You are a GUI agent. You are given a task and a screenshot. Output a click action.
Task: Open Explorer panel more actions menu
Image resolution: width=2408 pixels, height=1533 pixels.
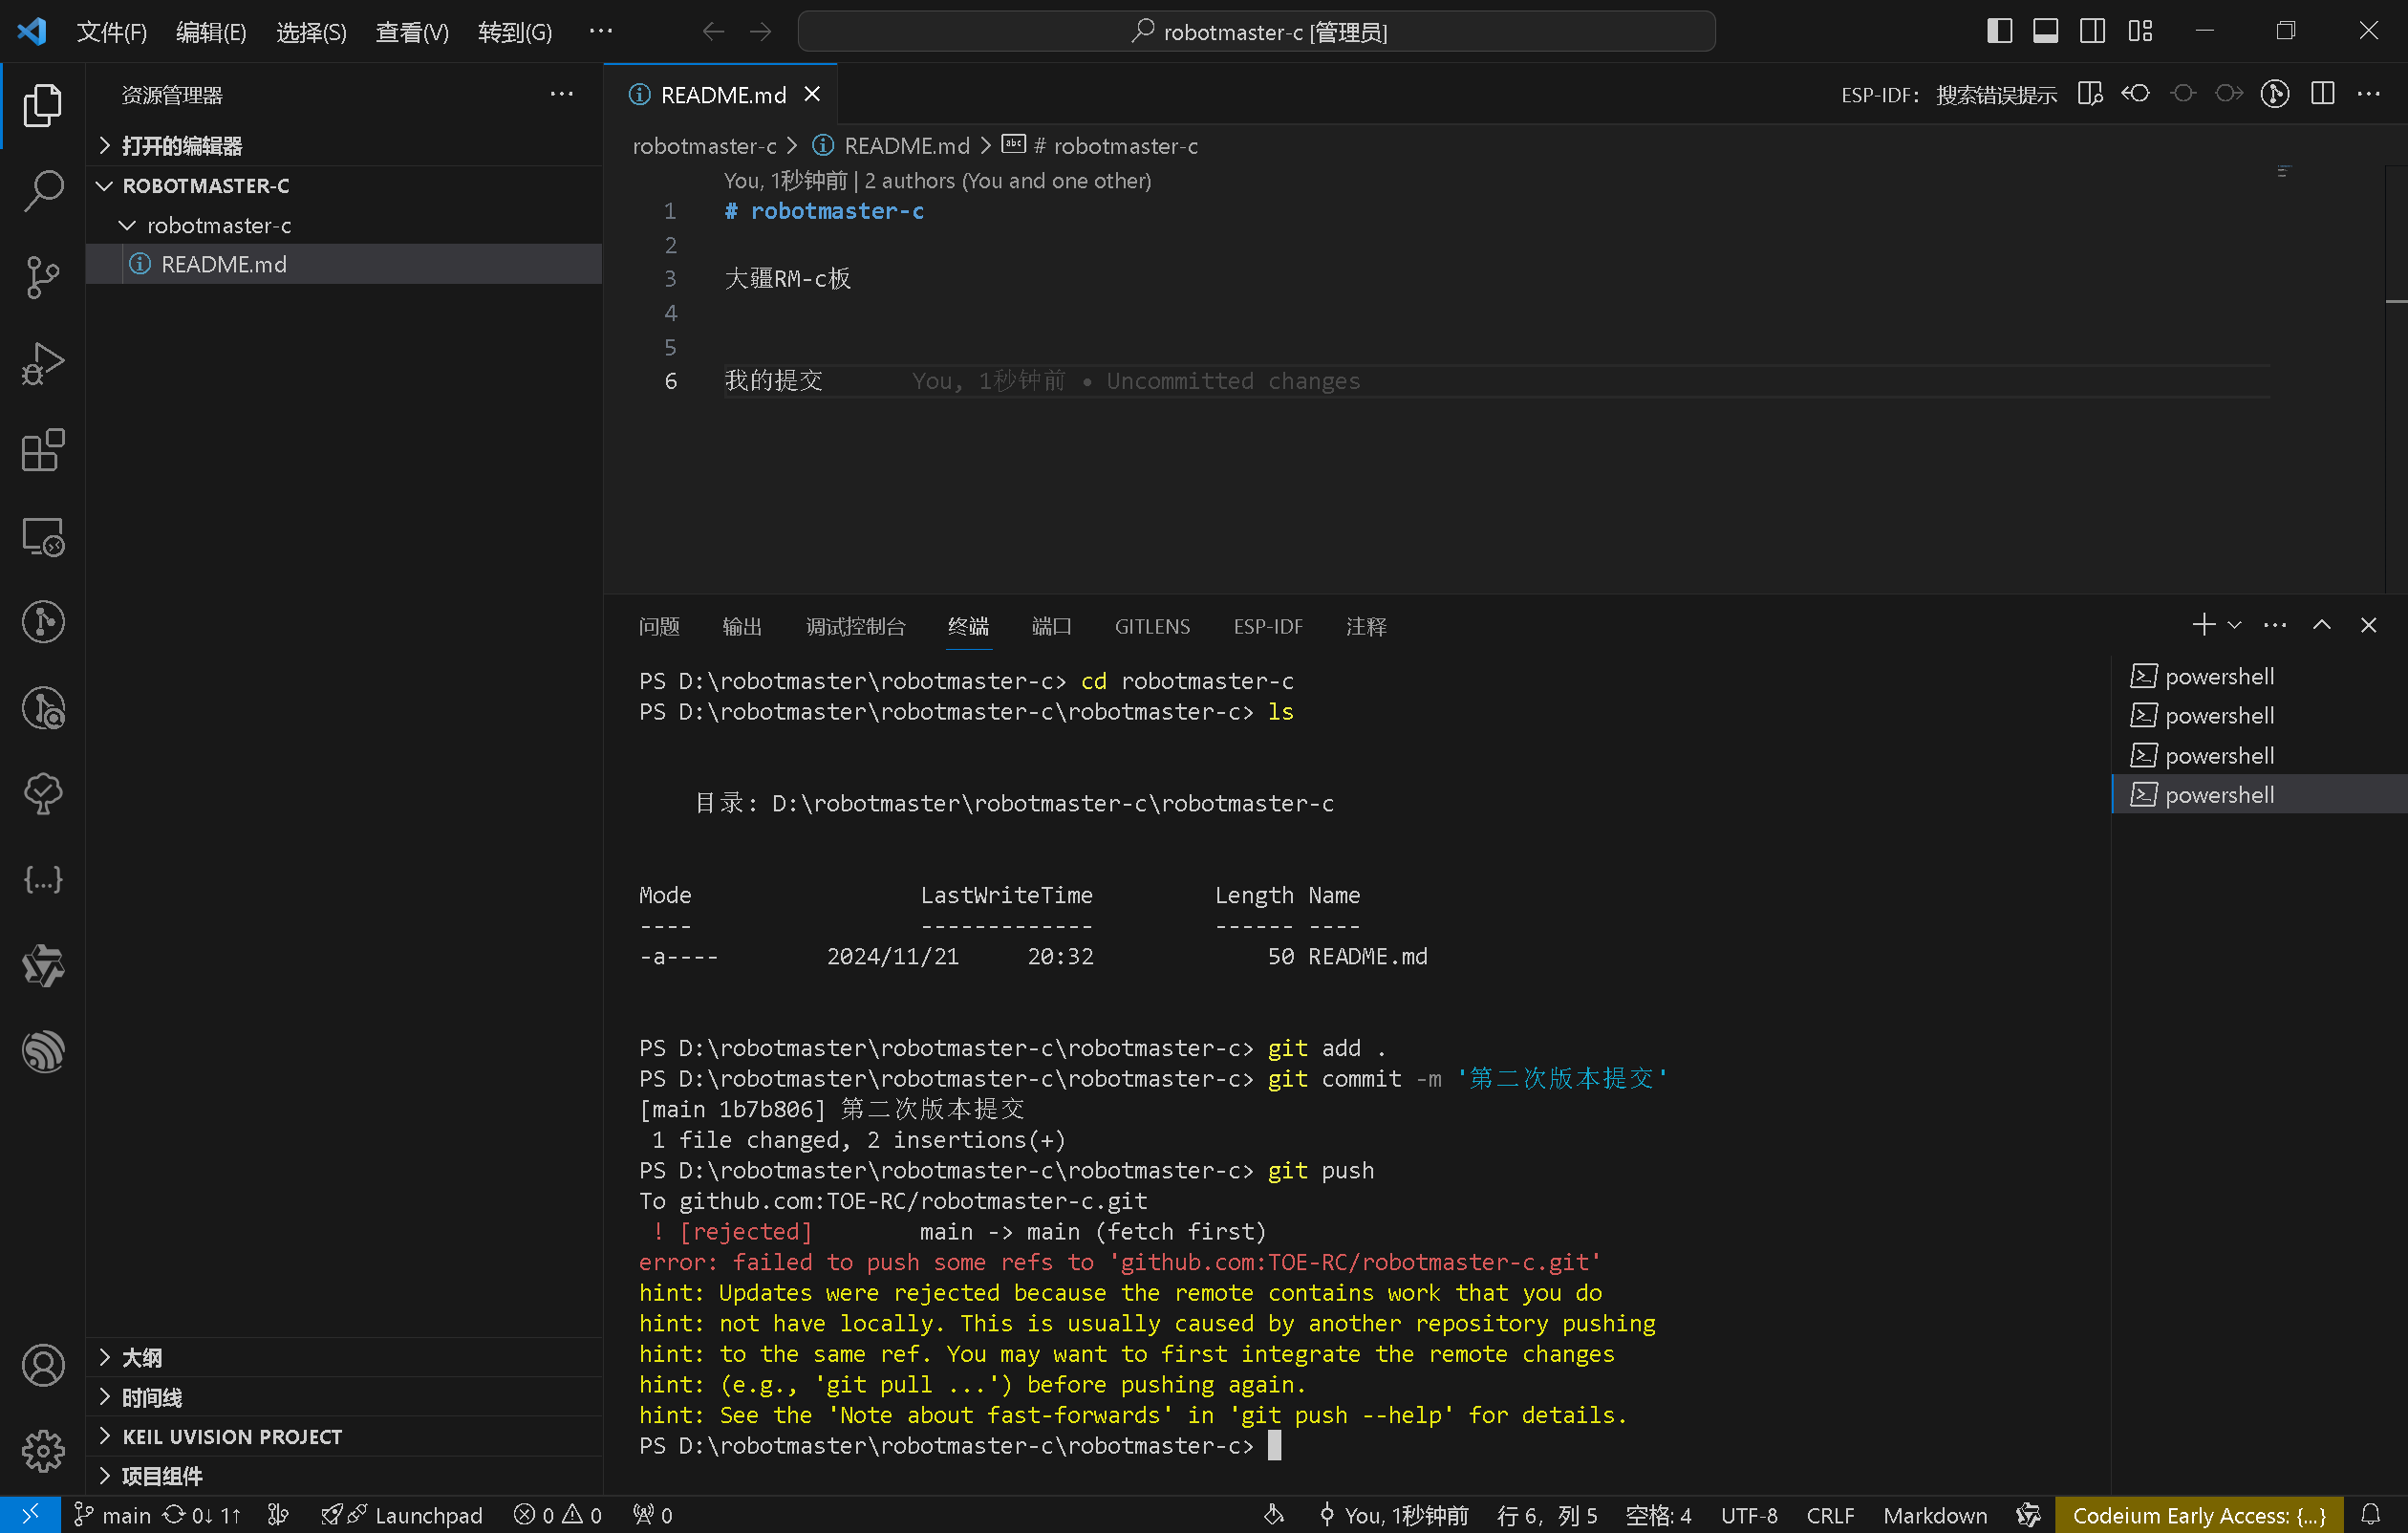(x=562, y=94)
